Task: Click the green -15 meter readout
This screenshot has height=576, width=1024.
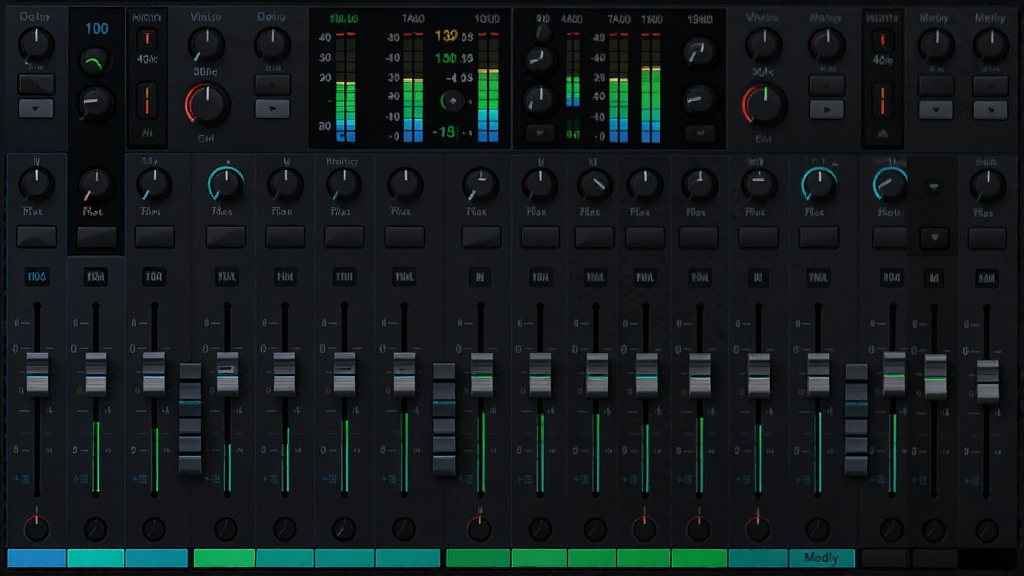Action: click(x=445, y=133)
